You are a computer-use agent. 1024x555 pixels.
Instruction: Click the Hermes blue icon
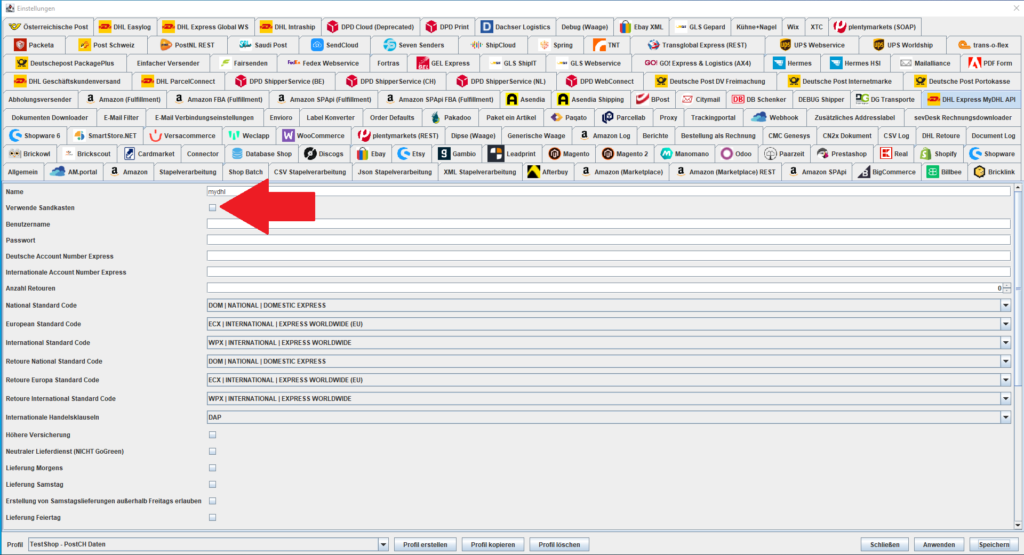click(778, 63)
